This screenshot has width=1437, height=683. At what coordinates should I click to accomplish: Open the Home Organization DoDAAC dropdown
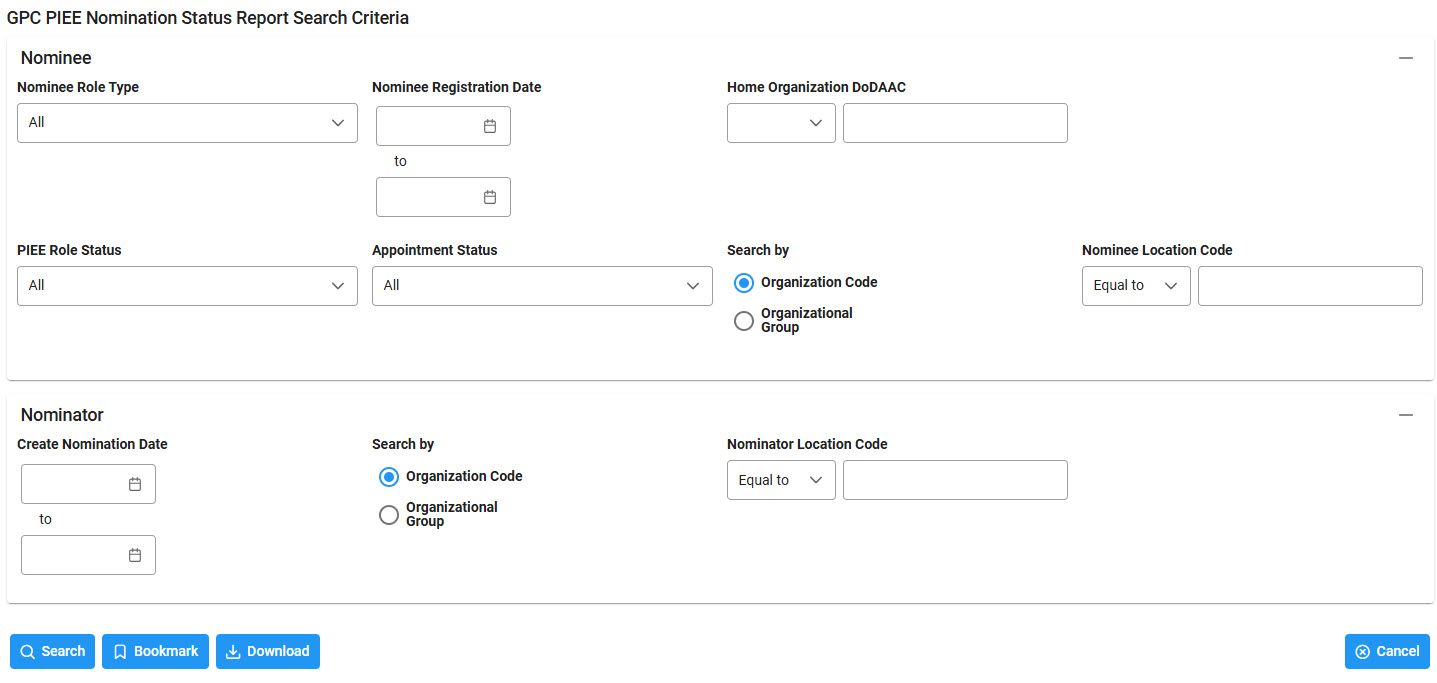781,122
